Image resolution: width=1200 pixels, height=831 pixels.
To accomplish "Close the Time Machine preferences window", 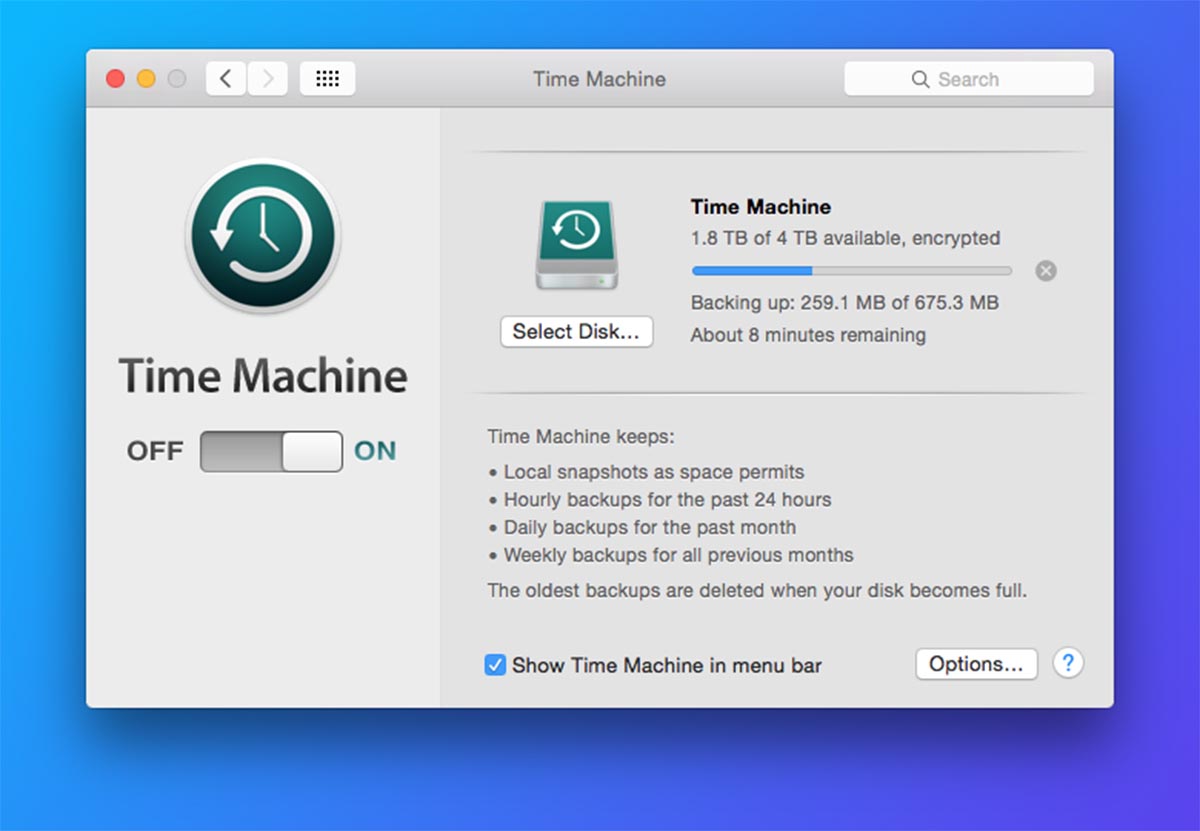I will click(115, 79).
